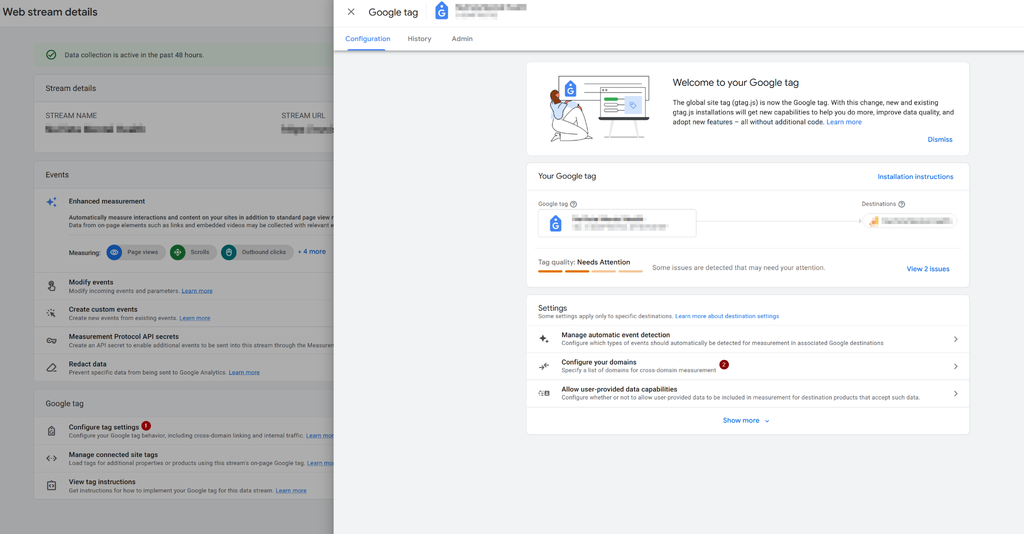Click the blue Google tag logo in header
The image size is (1024, 534).
pos(441,11)
